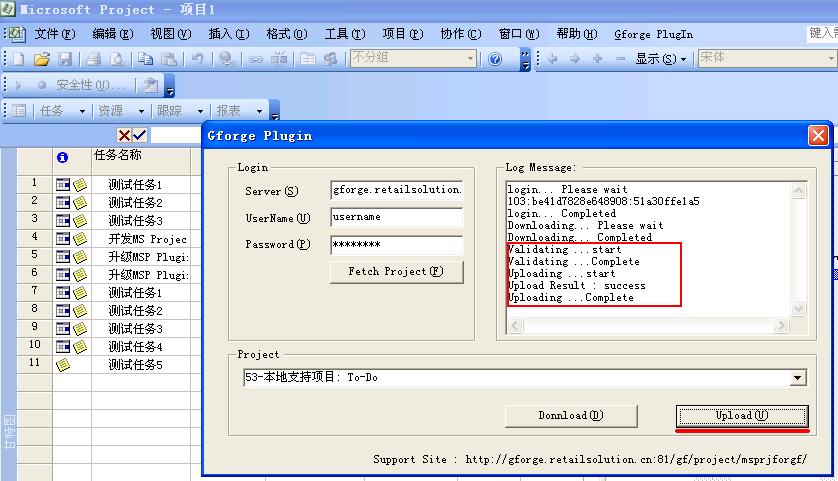Open the 宋体 font dropdown
The height and width of the screenshot is (481, 838).
tap(831, 58)
